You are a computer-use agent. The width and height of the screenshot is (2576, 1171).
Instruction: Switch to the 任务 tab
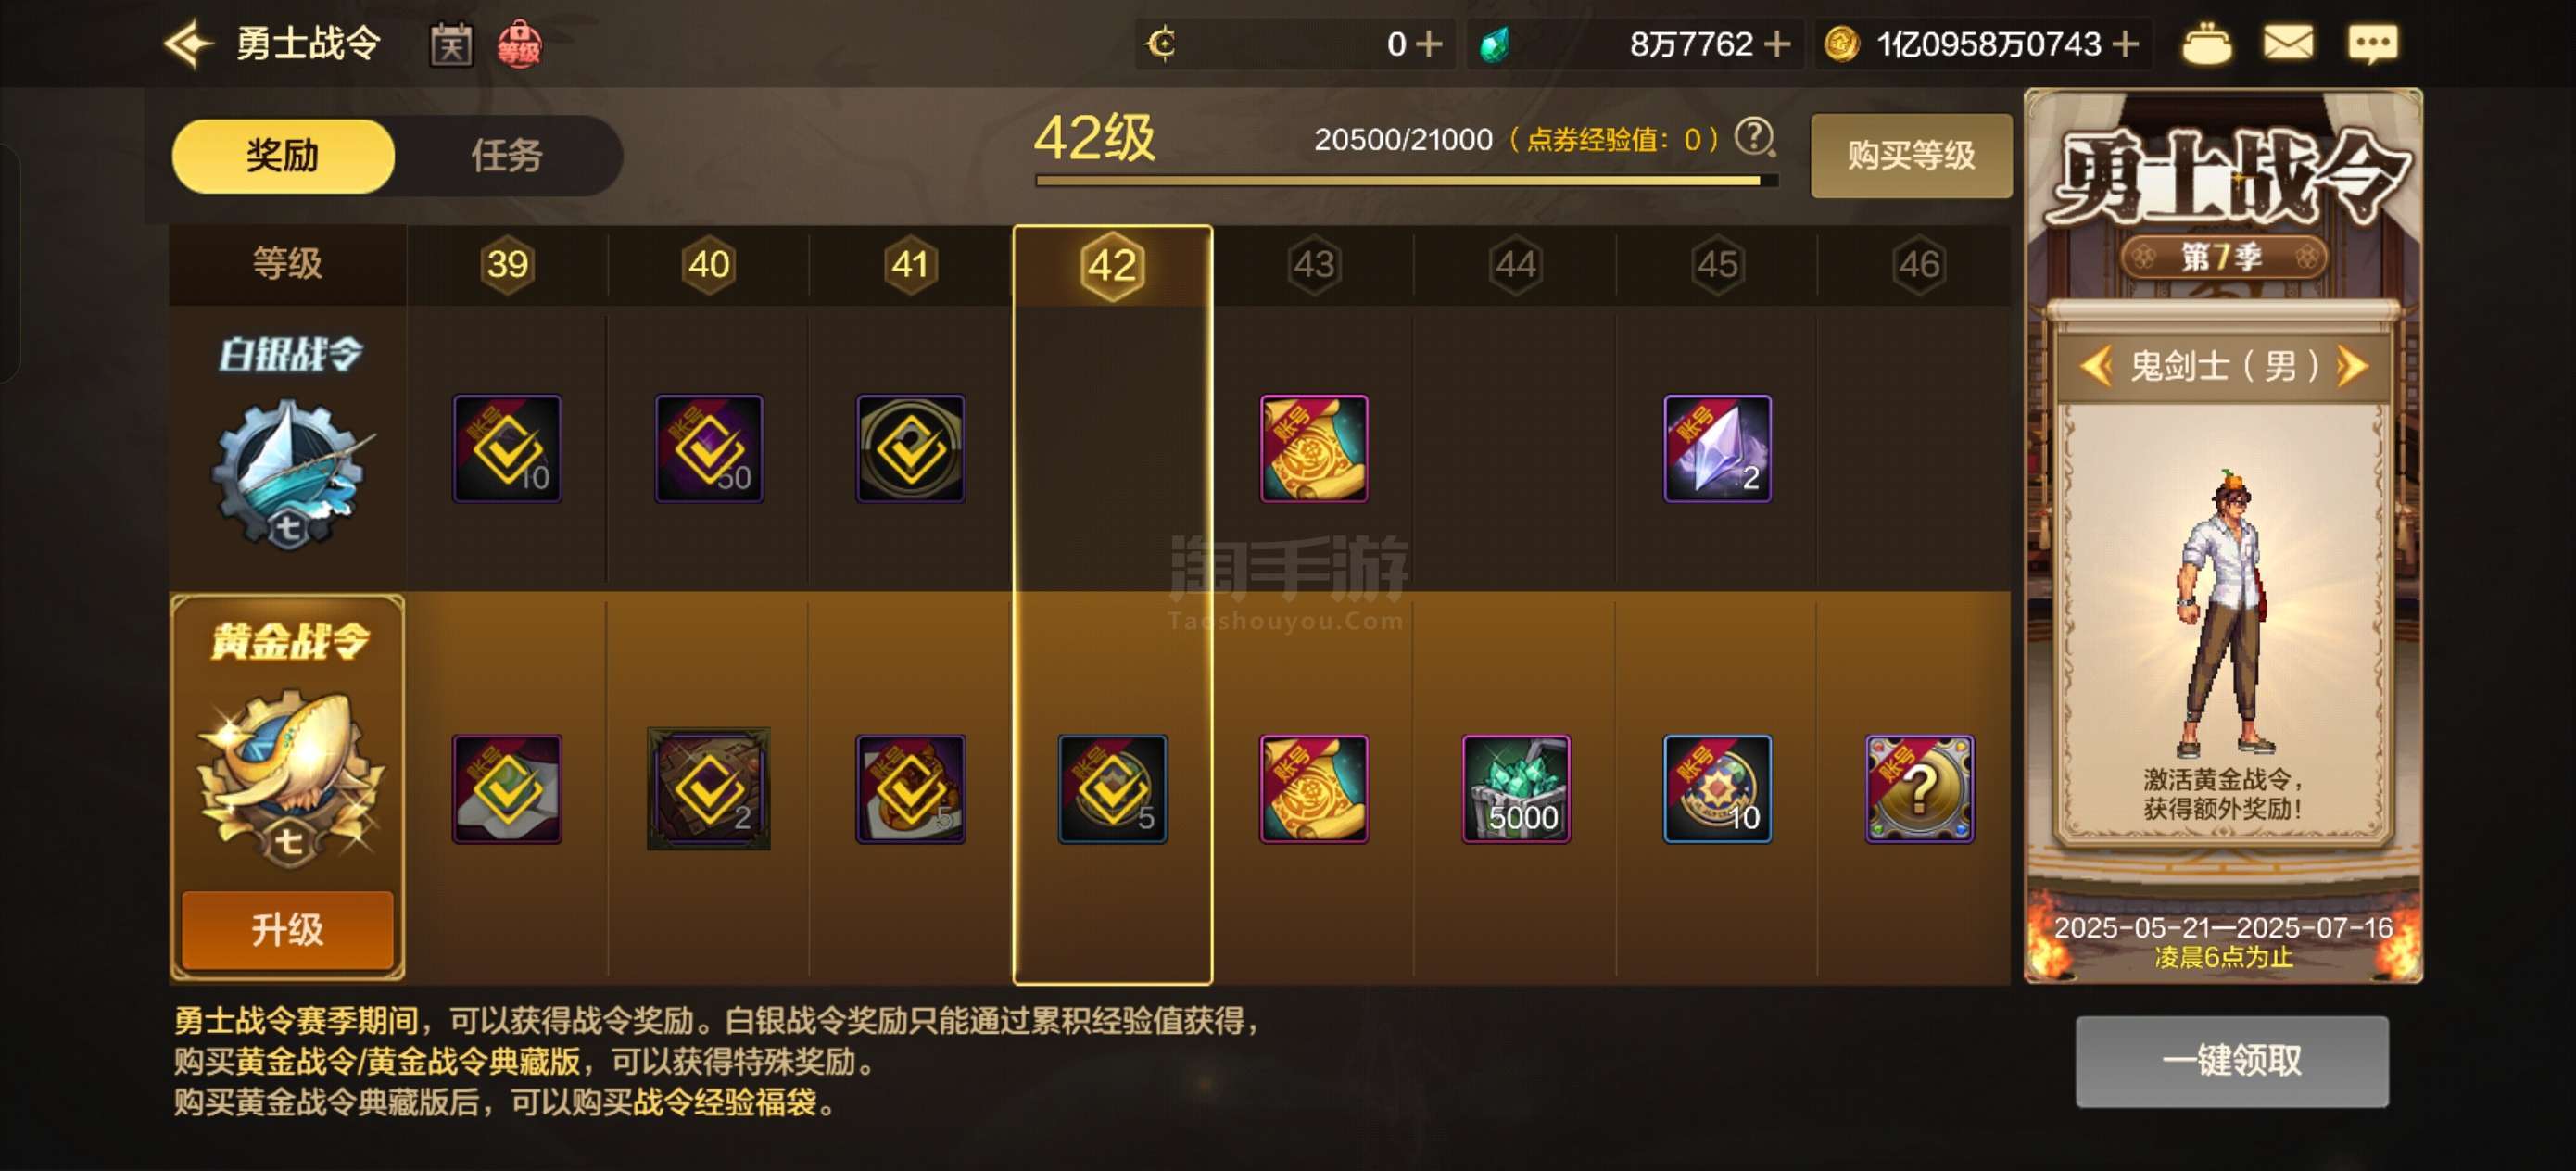pos(507,156)
